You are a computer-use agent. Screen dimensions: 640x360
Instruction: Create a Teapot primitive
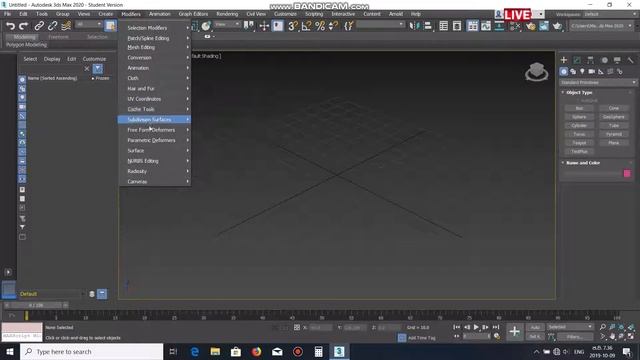tap(579, 143)
